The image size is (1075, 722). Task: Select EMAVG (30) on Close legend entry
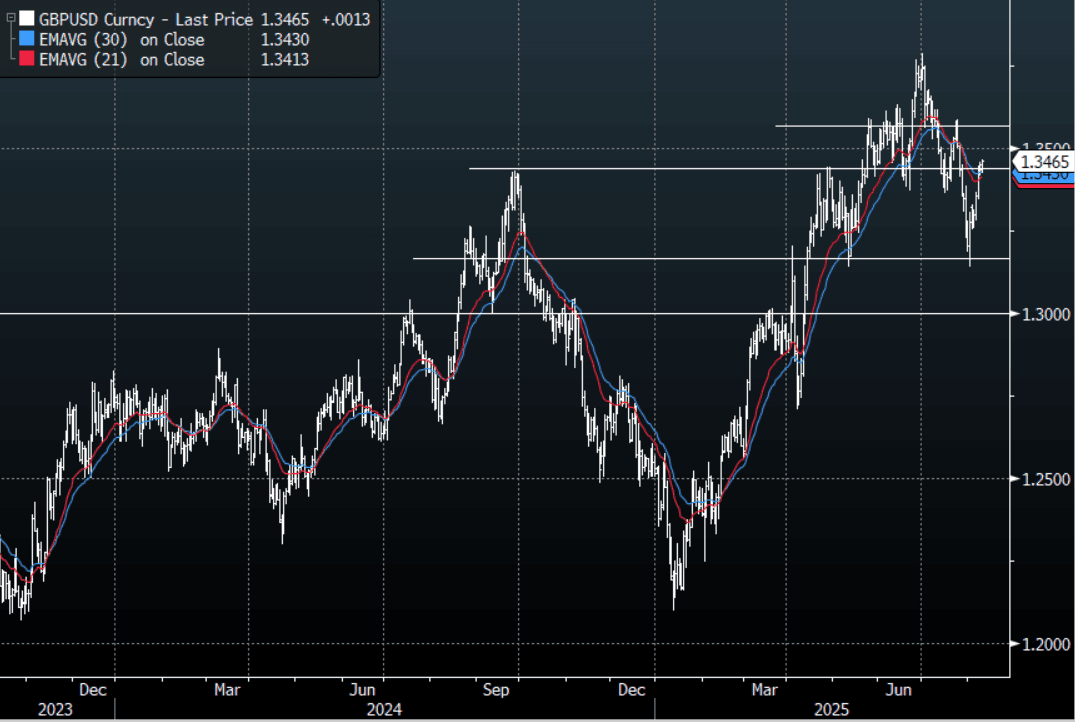(x=121, y=40)
